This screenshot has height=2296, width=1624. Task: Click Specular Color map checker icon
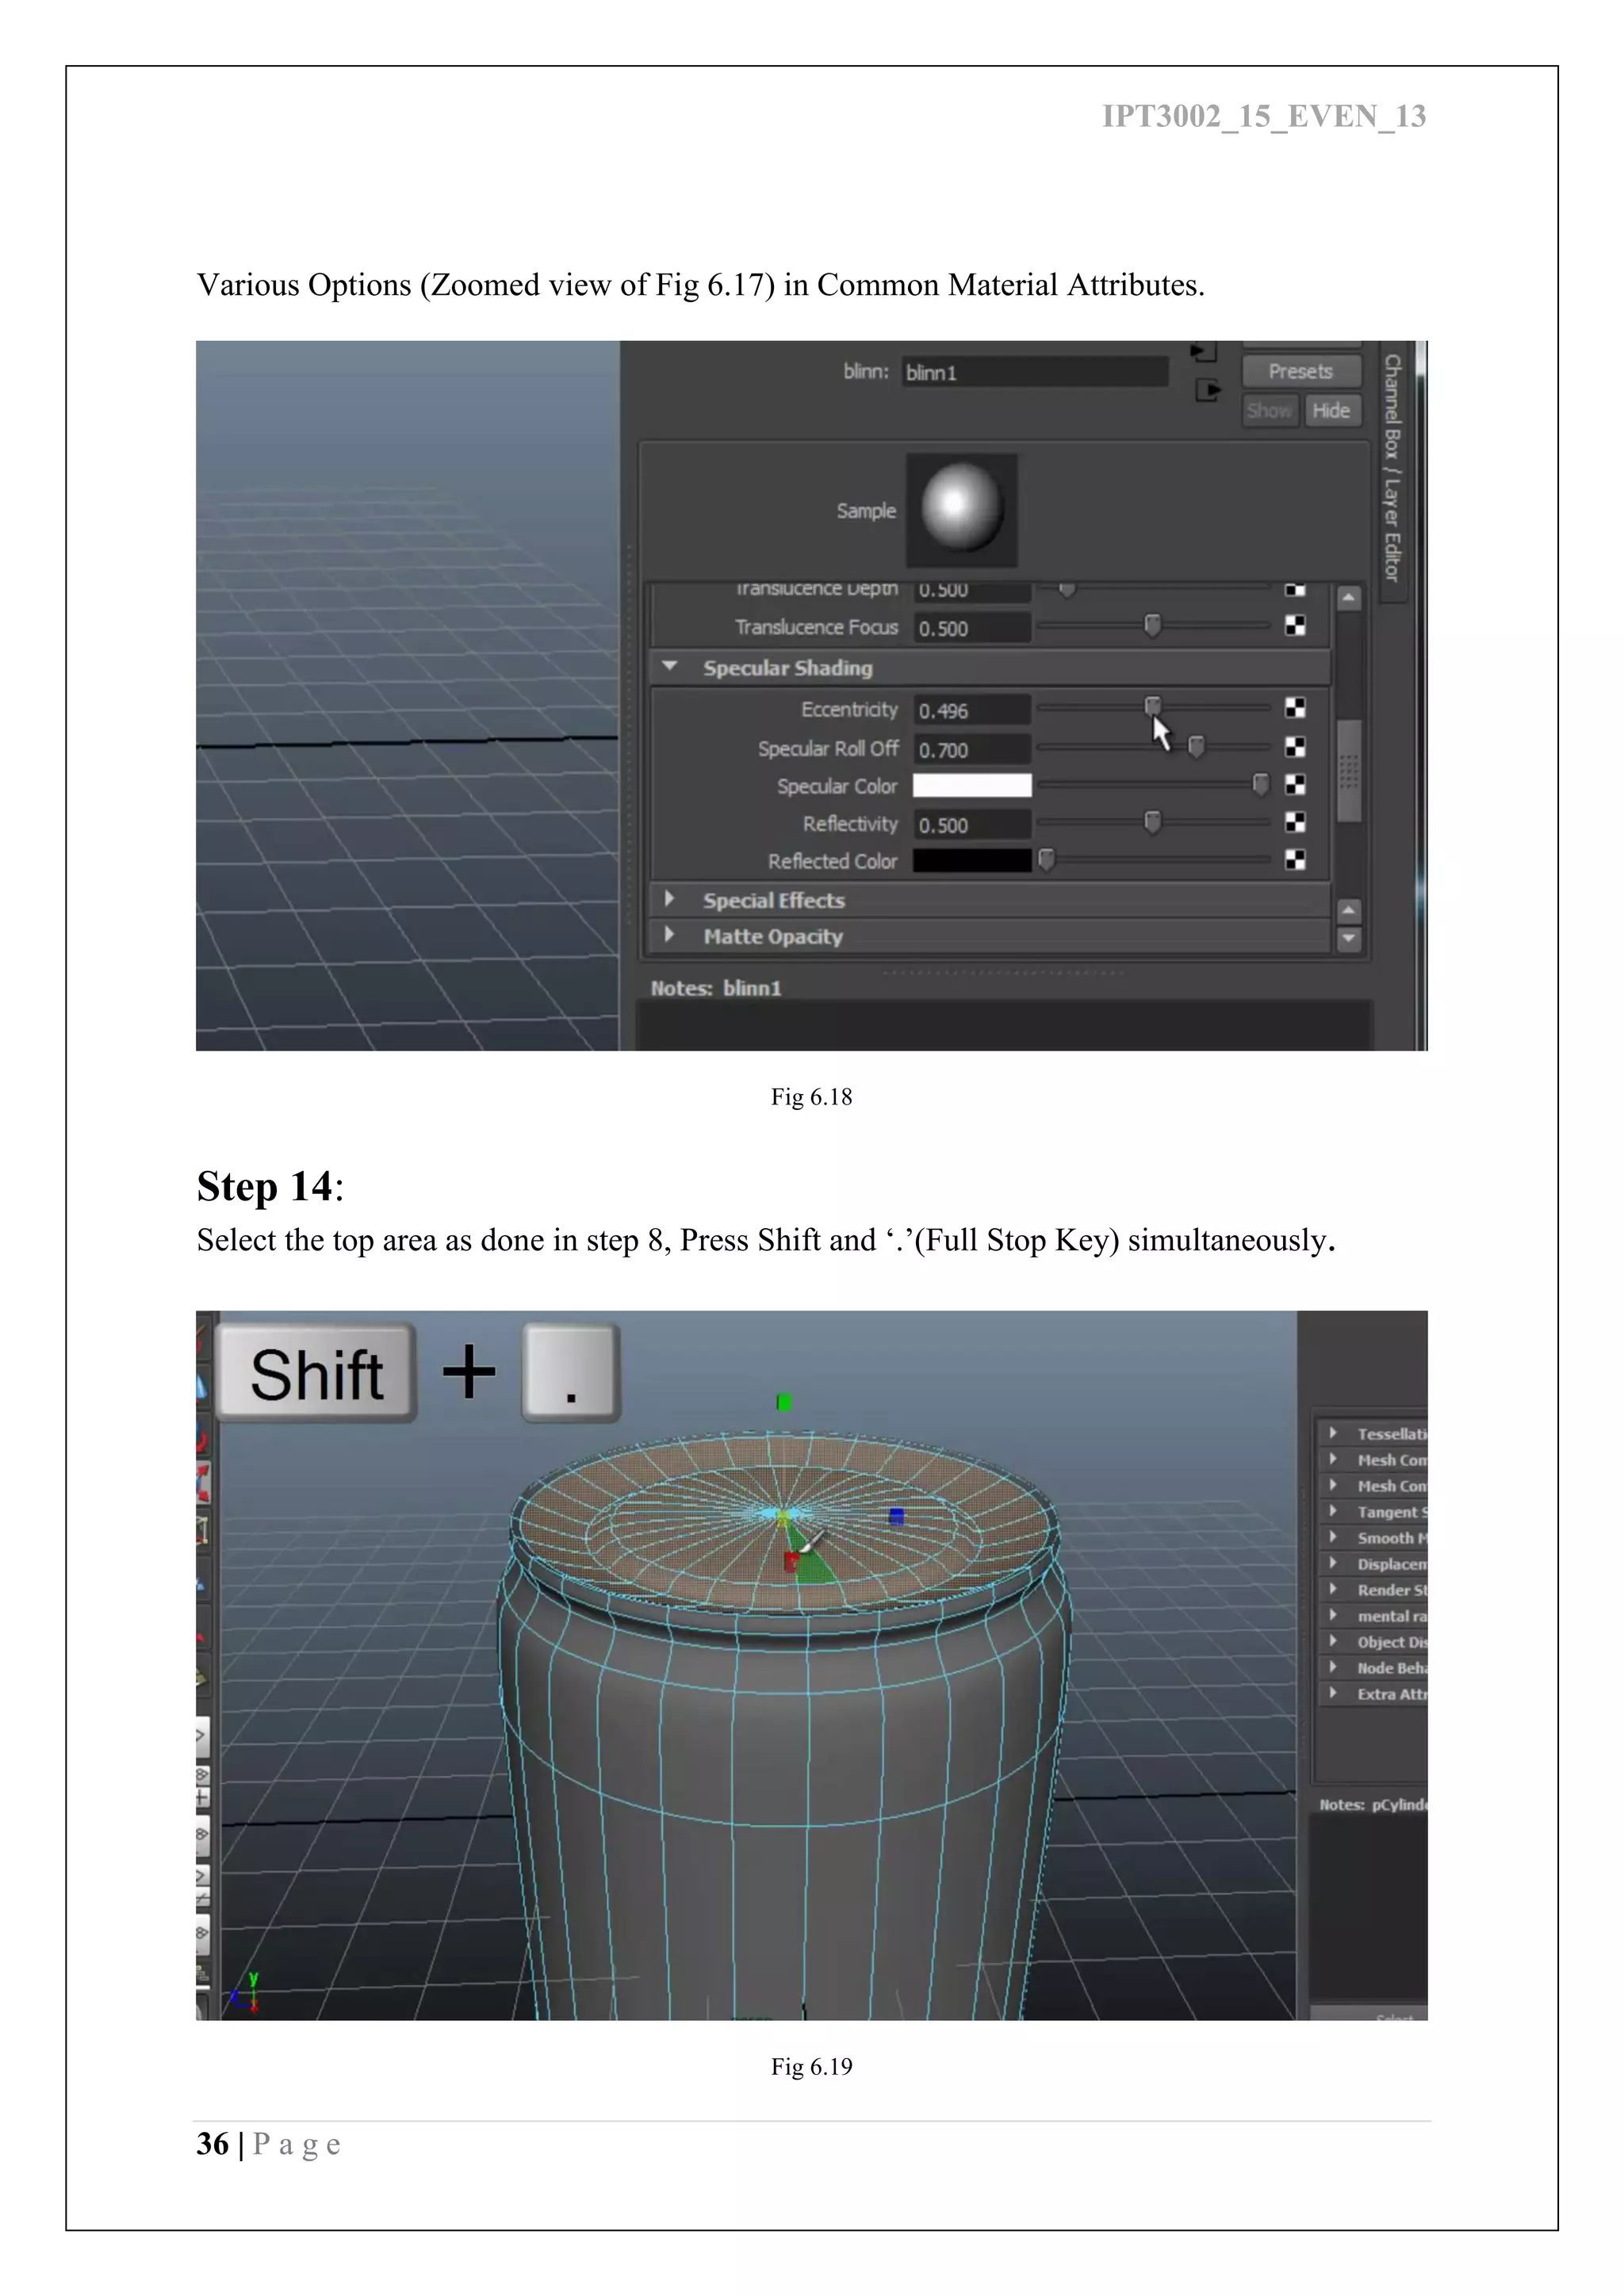tap(1294, 784)
